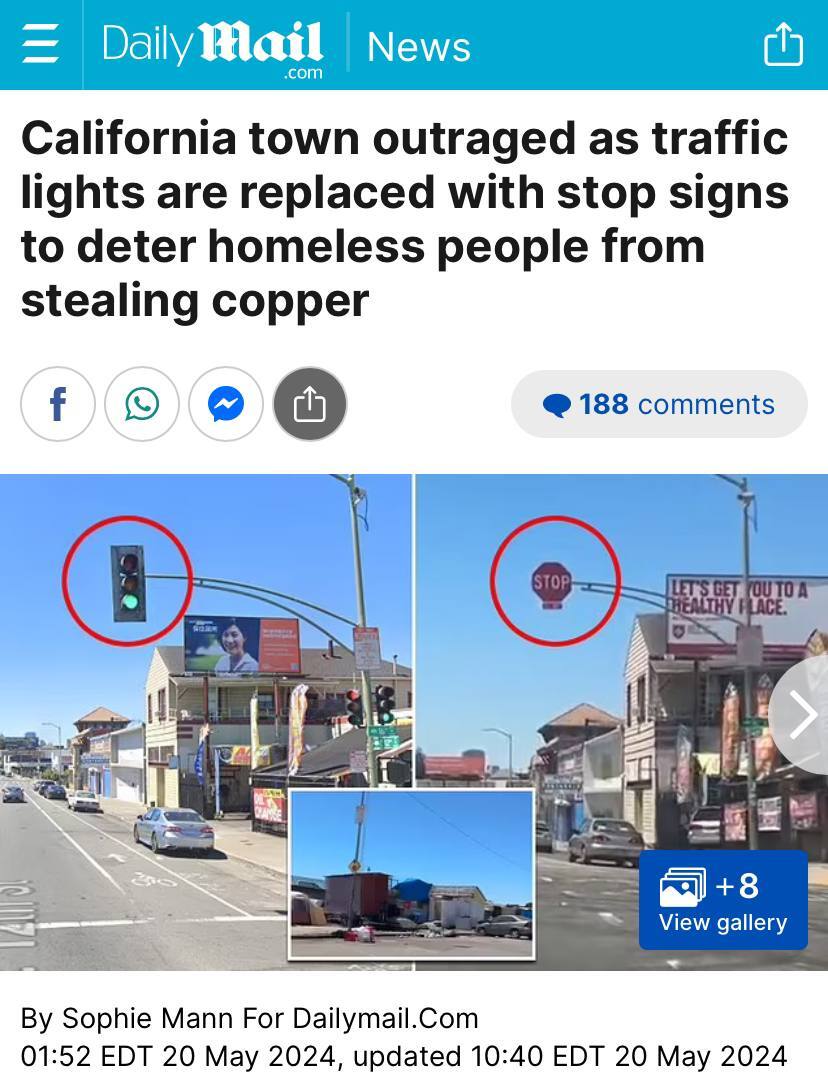Advance to next gallery image arrow
828x1087 pixels.
point(802,715)
